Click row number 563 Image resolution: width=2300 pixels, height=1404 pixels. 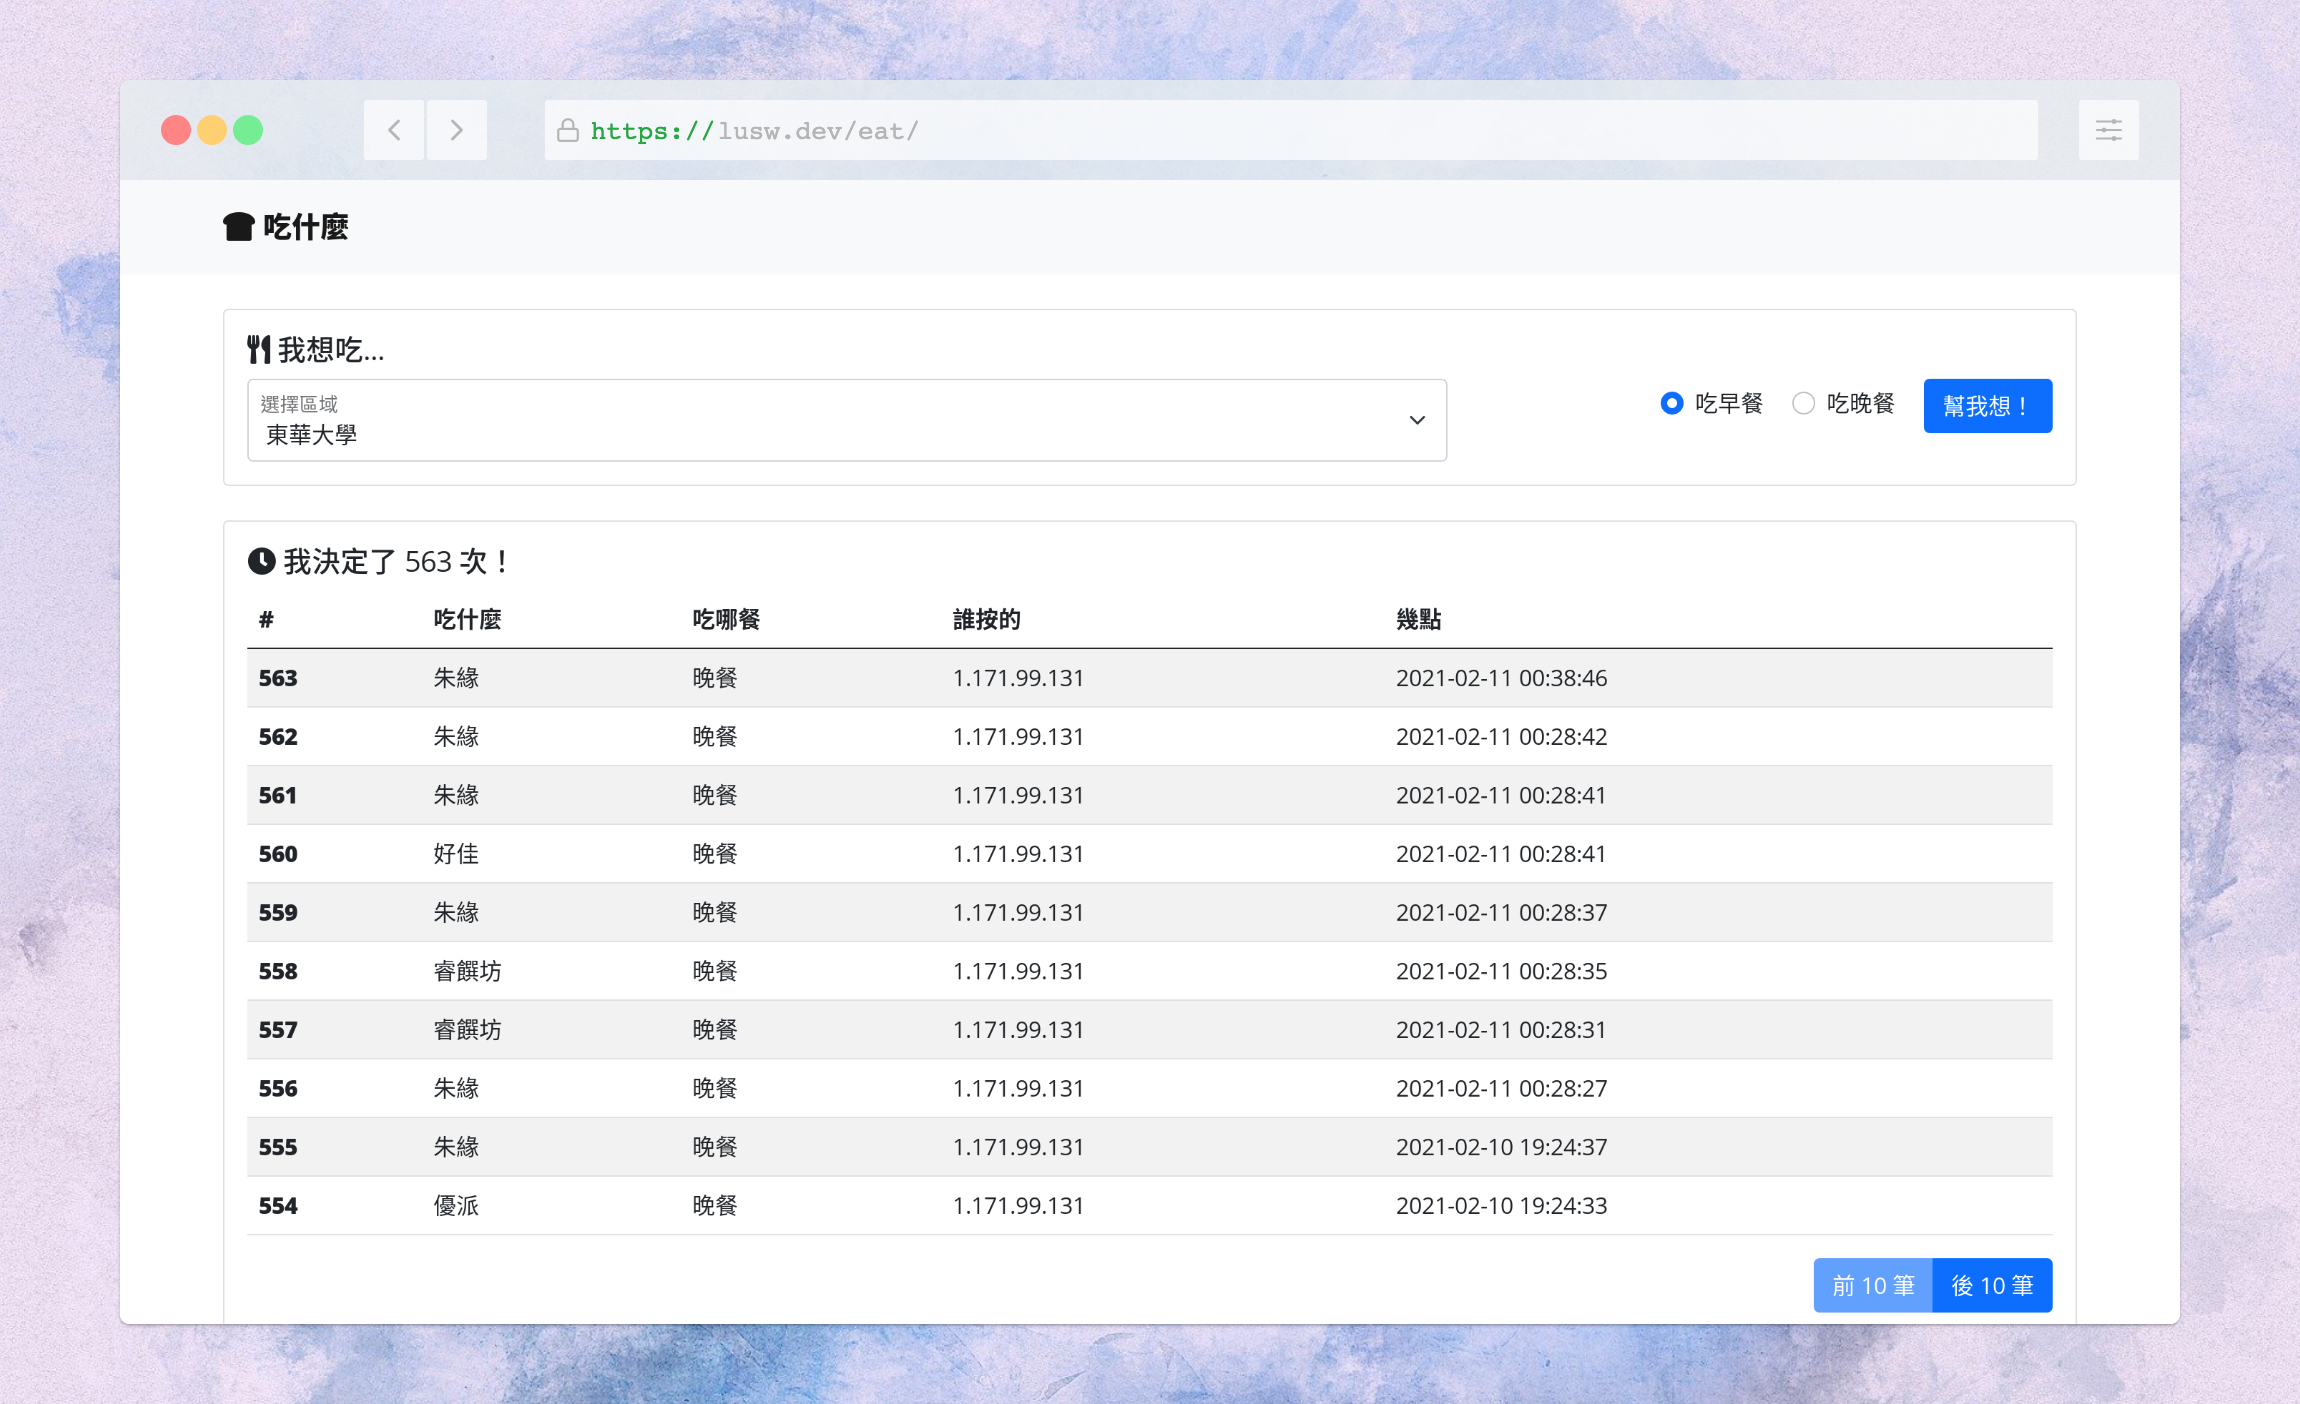pyautogui.click(x=278, y=678)
